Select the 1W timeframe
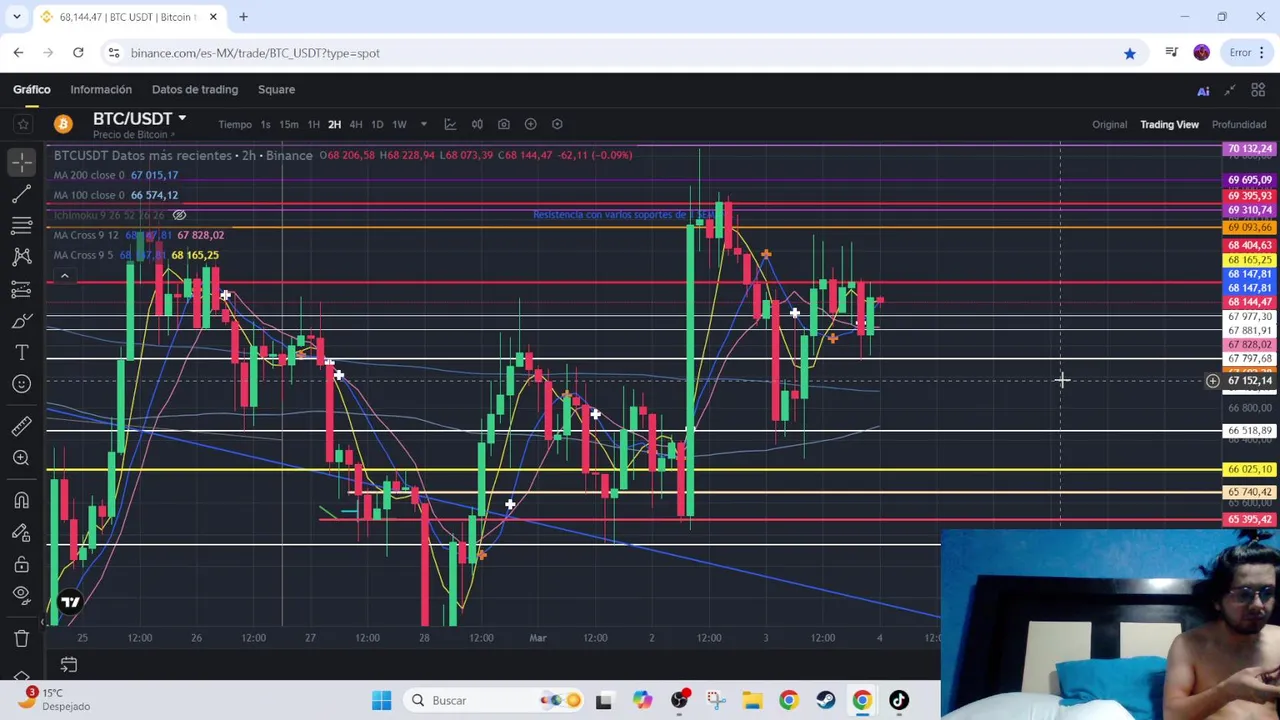1280x720 pixels. coord(399,124)
